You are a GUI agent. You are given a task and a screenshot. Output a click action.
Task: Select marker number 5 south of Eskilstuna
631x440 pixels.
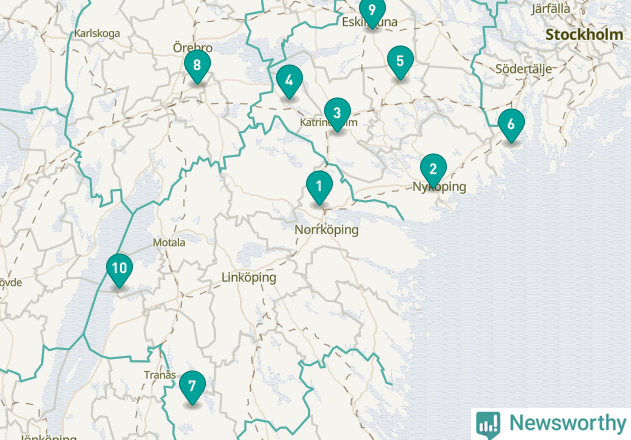click(x=400, y=62)
